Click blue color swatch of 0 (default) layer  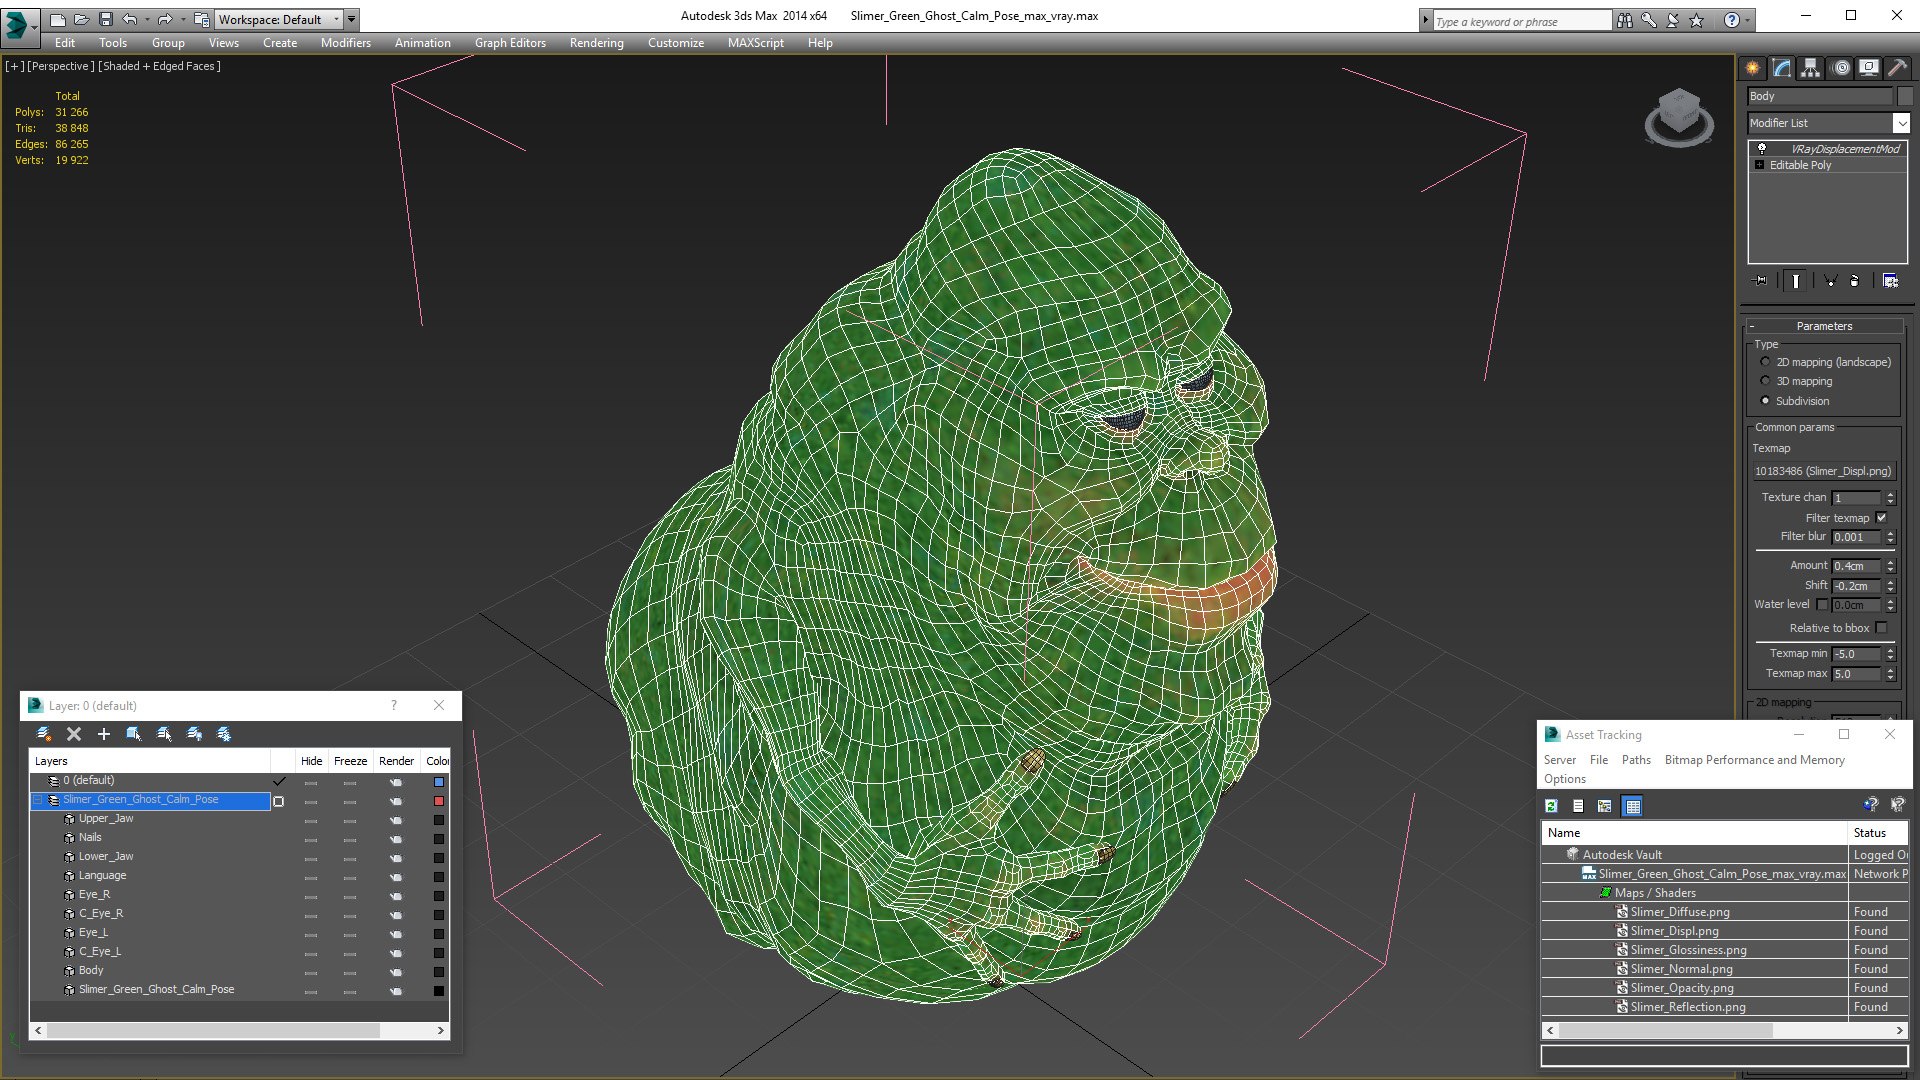click(x=438, y=782)
